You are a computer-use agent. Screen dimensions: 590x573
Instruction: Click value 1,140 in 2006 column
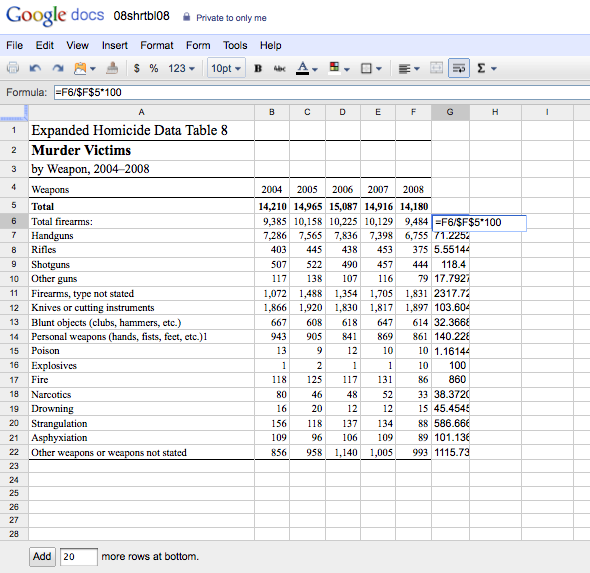click(x=342, y=452)
